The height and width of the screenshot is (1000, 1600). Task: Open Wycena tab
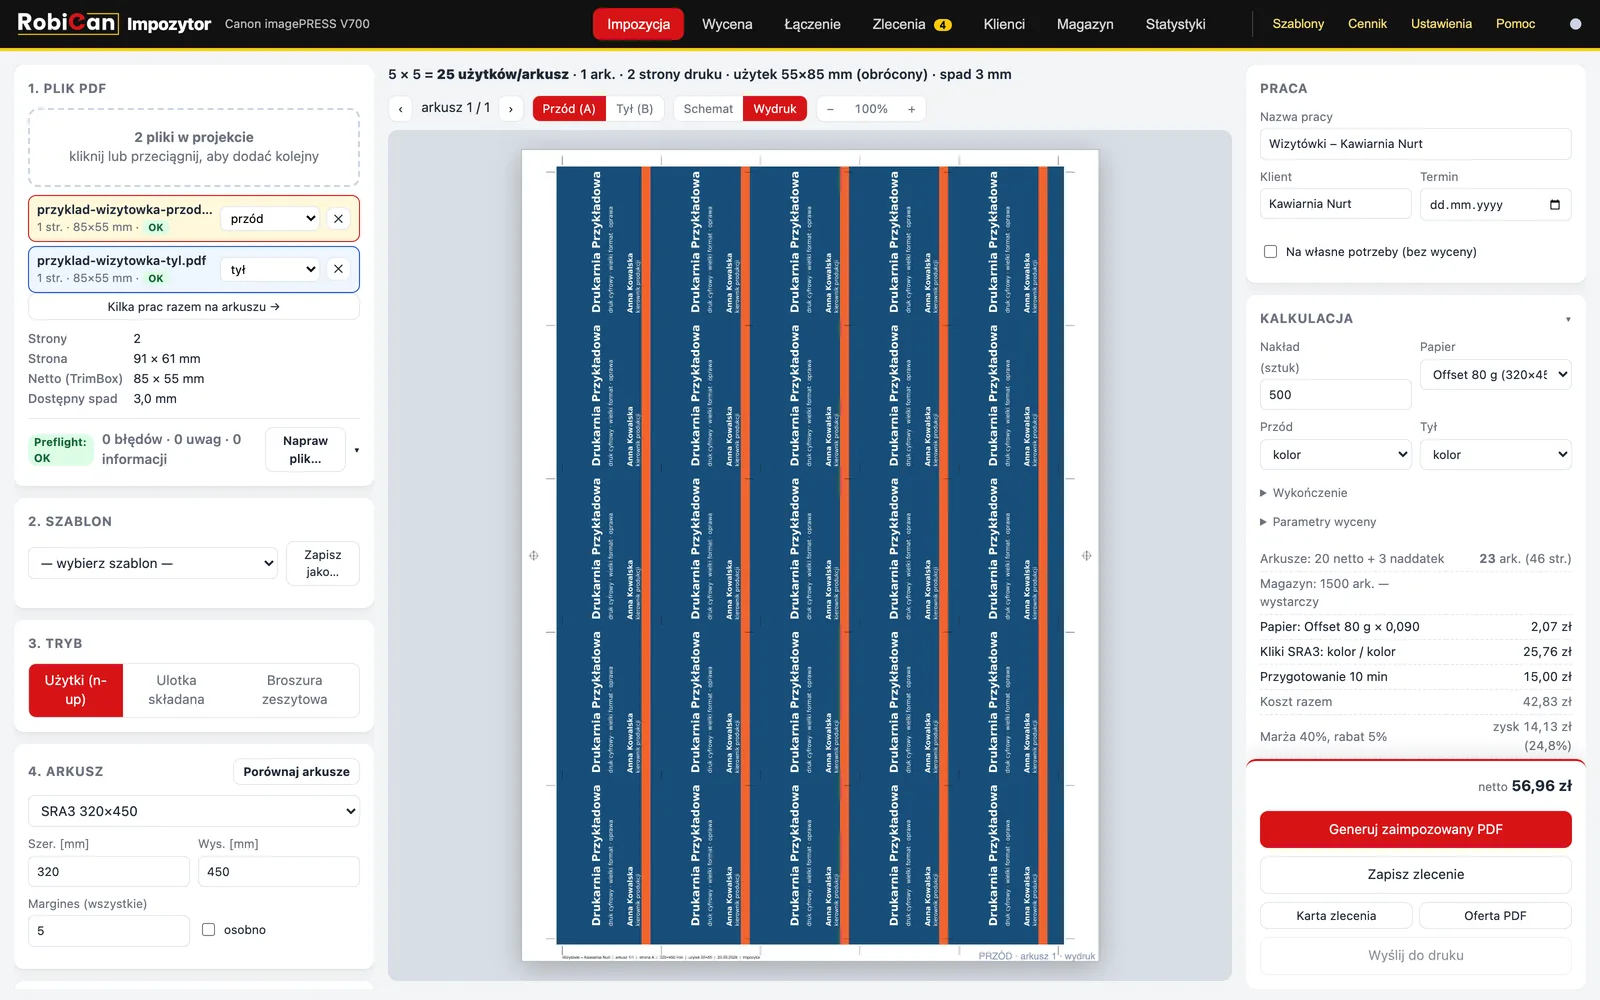click(727, 24)
